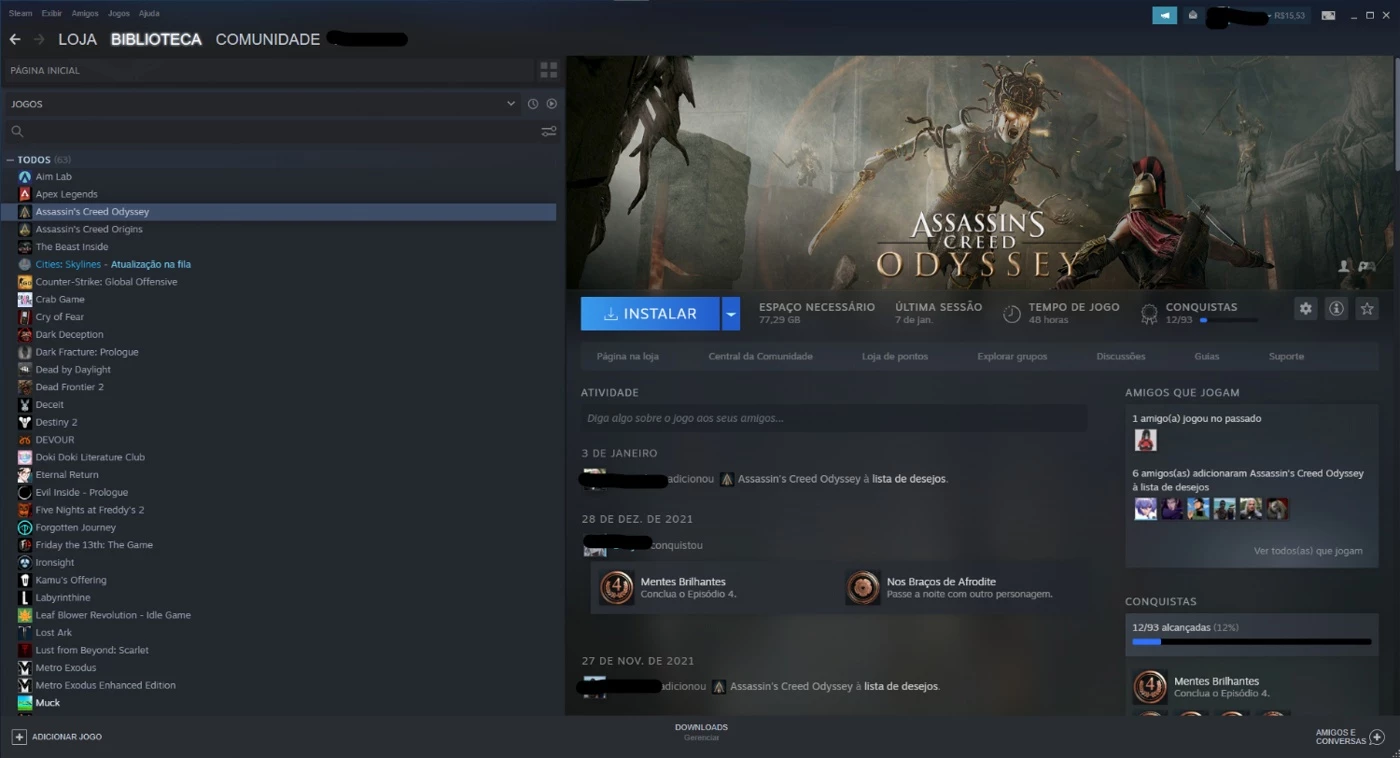The height and width of the screenshot is (758, 1400).
Task: Click the Destiny 2 game icon
Action: [x=25, y=422]
